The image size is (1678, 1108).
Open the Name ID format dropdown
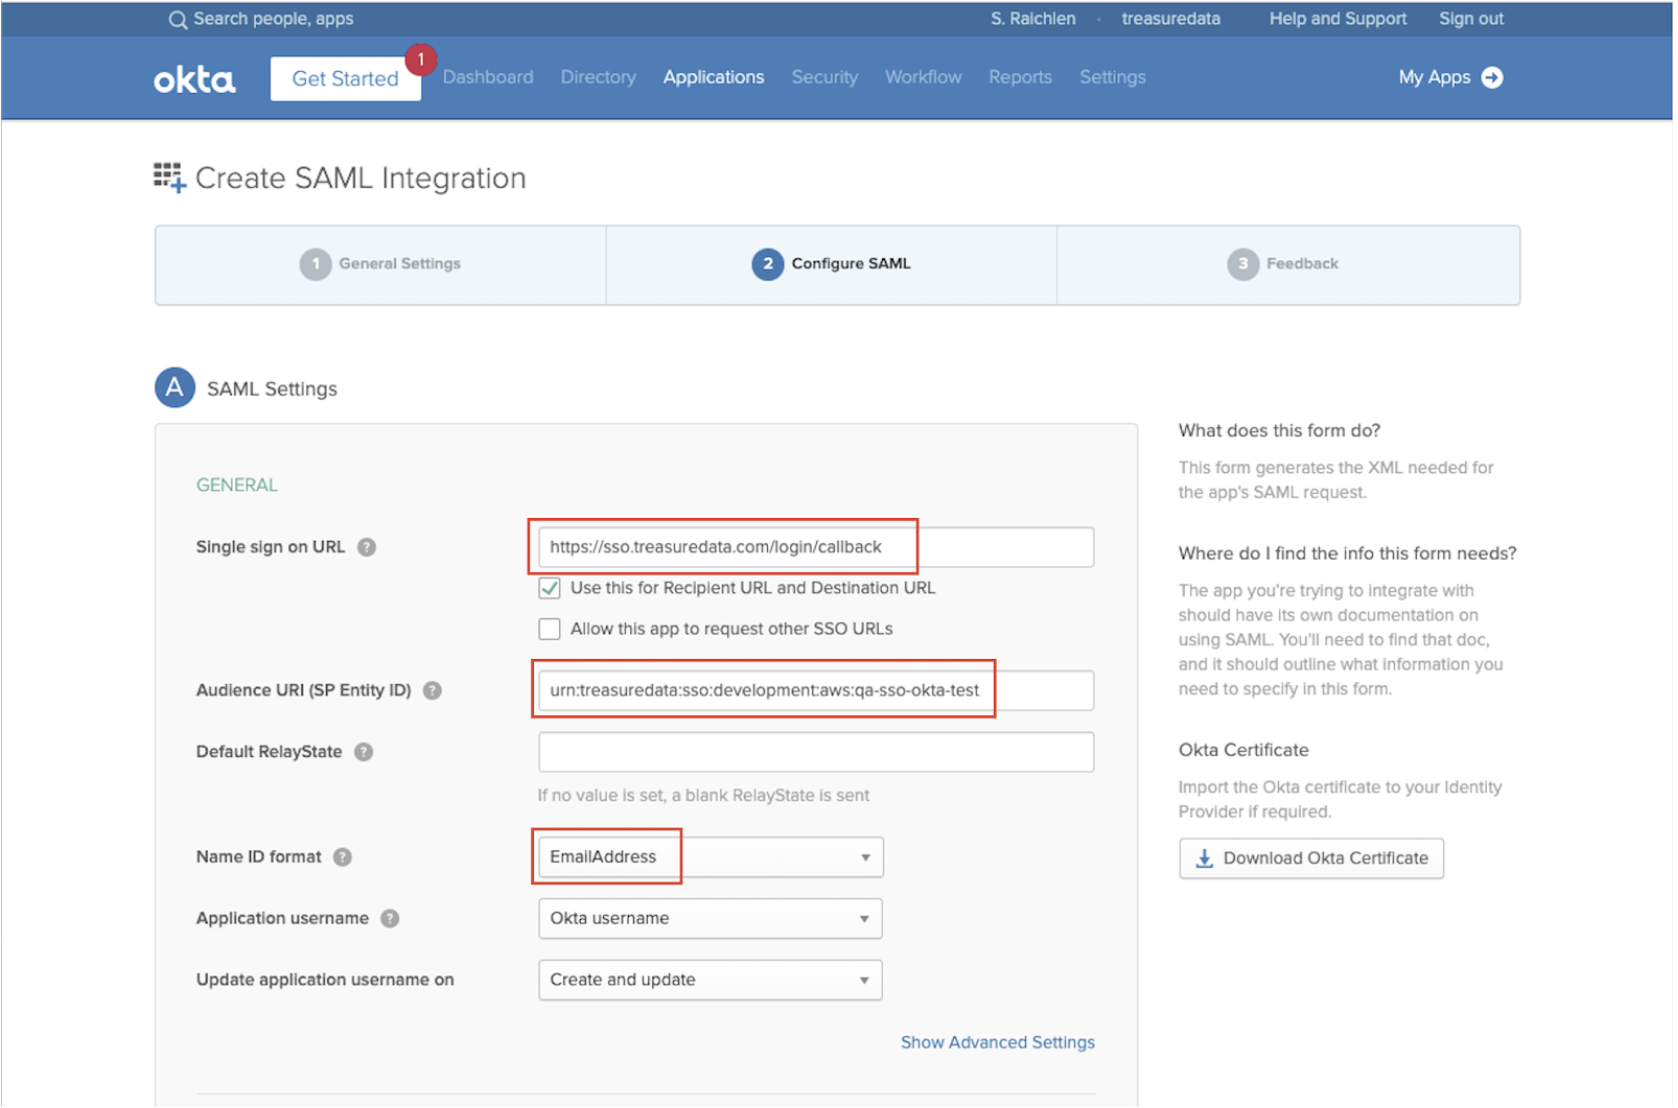[x=710, y=857]
